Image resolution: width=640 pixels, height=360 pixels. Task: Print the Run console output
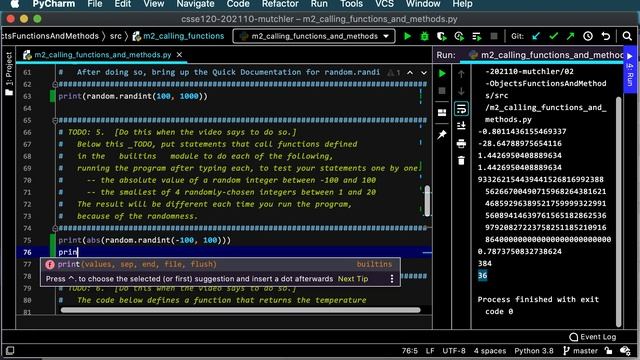[461, 143]
